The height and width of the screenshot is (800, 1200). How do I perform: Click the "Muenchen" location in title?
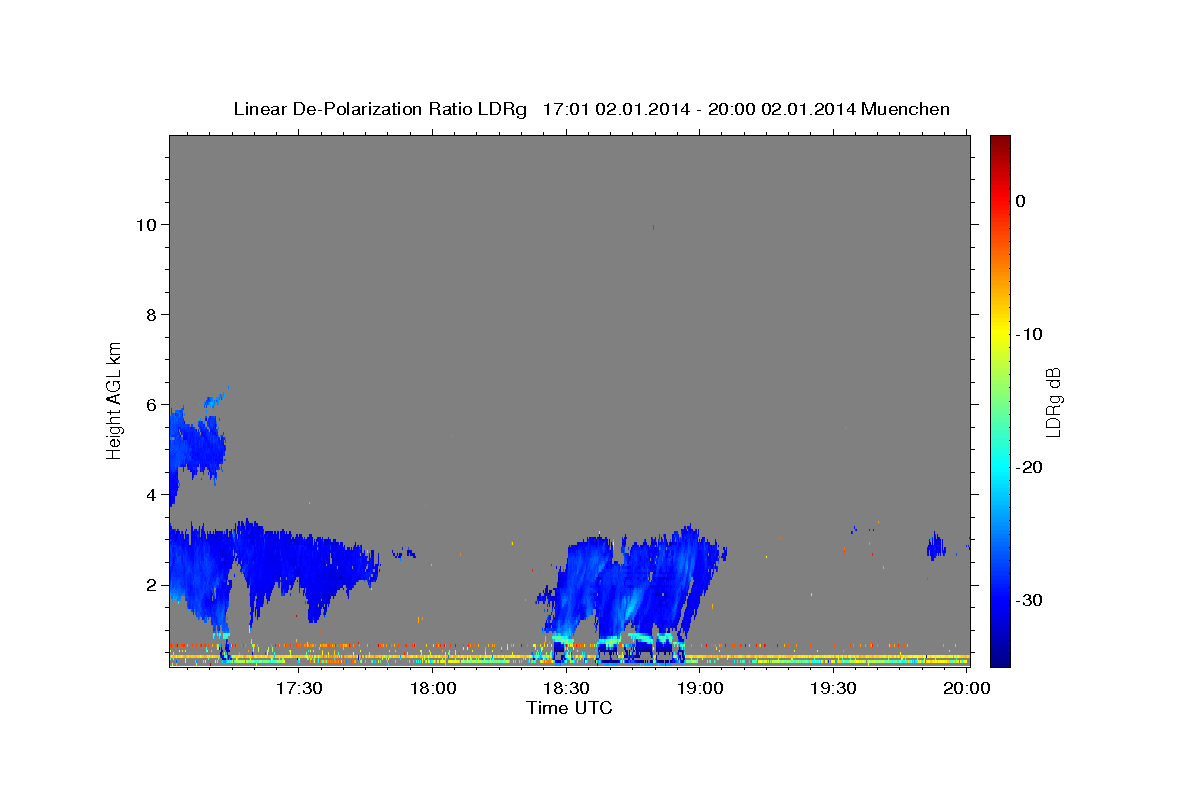(906, 109)
